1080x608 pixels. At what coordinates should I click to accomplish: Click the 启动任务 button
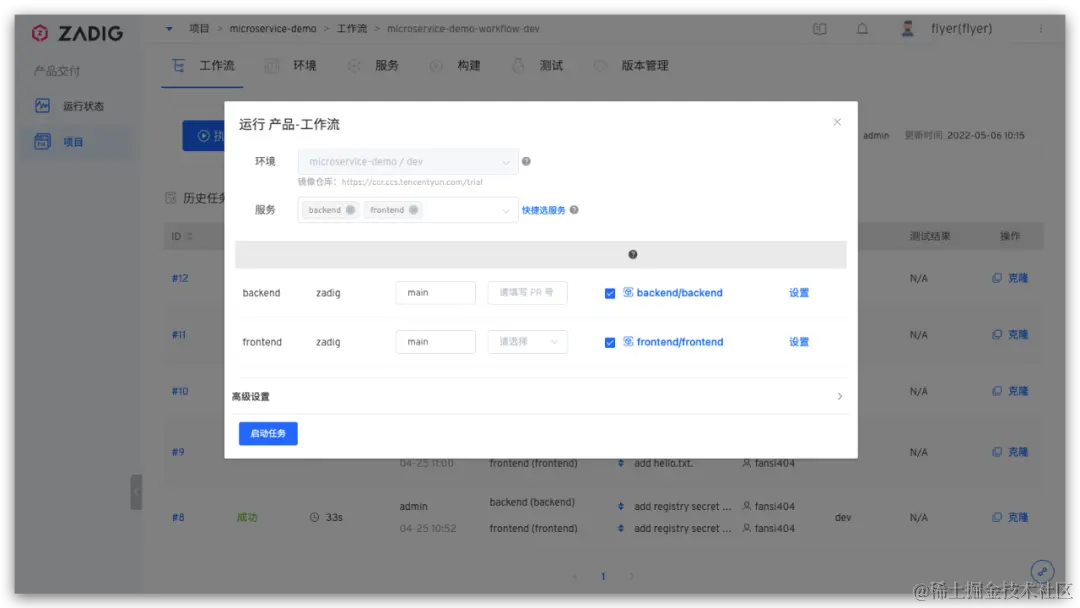coord(268,433)
